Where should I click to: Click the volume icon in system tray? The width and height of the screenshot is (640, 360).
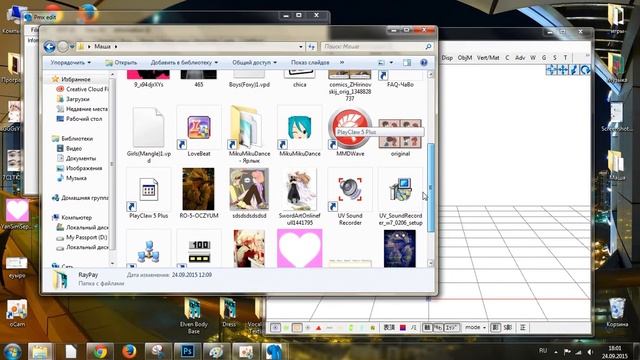point(590,352)
